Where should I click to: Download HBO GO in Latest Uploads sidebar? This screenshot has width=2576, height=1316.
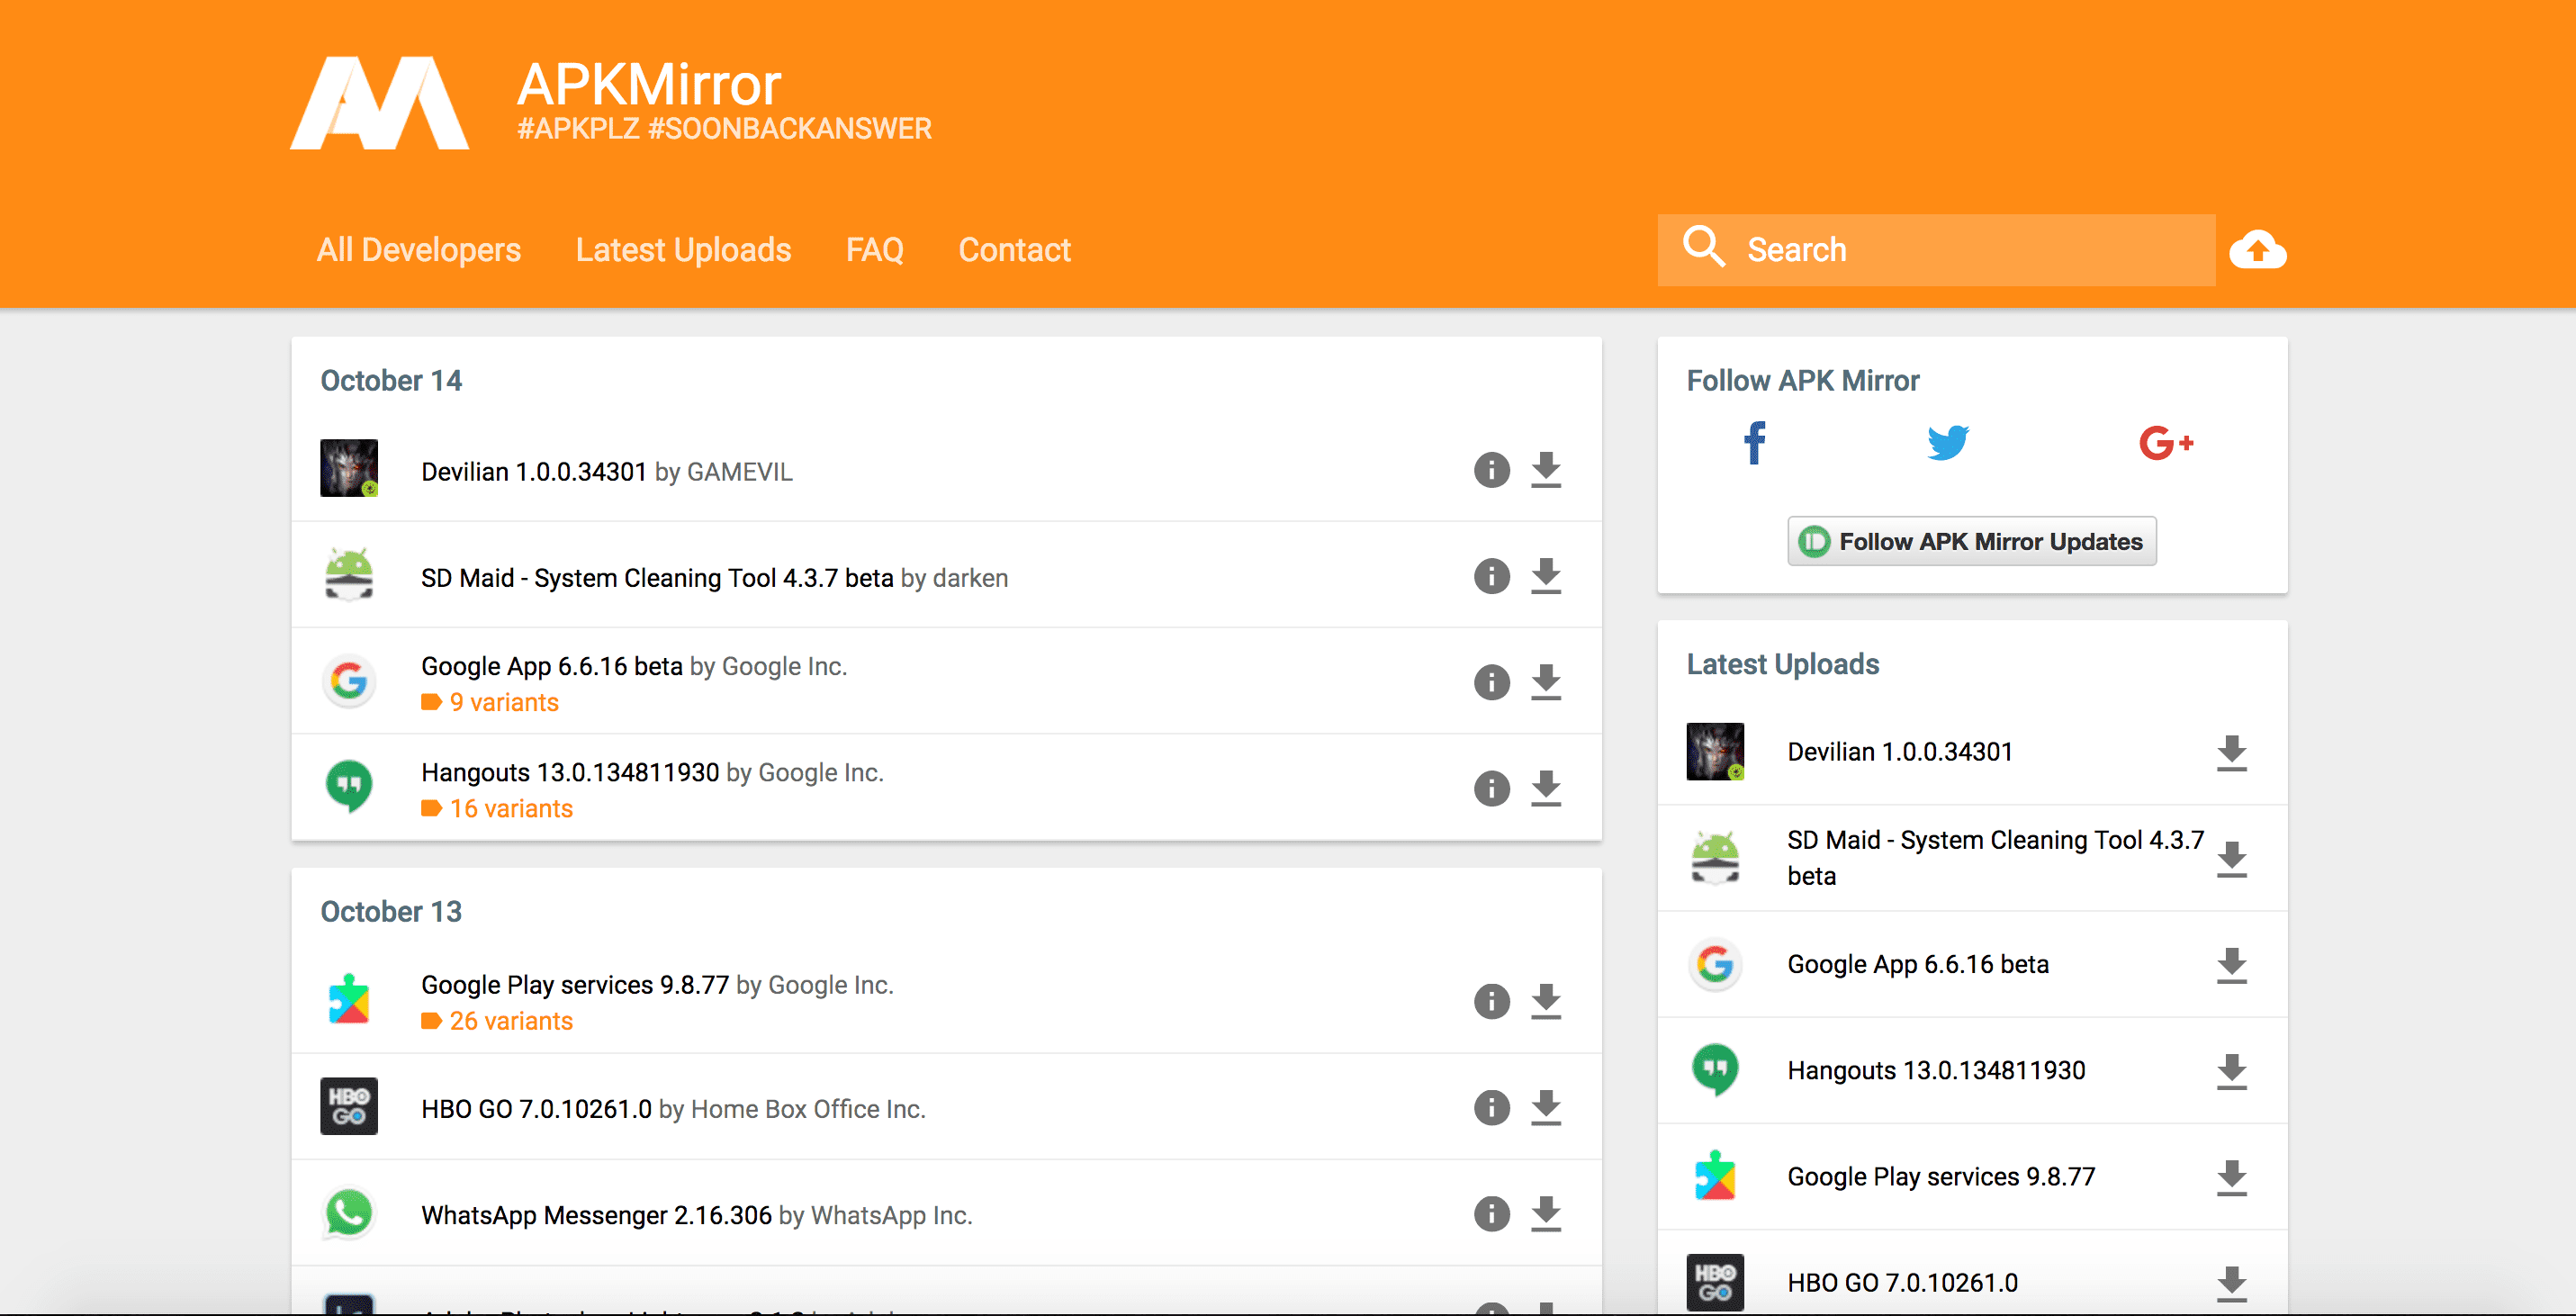(x=2231, y=1284)
